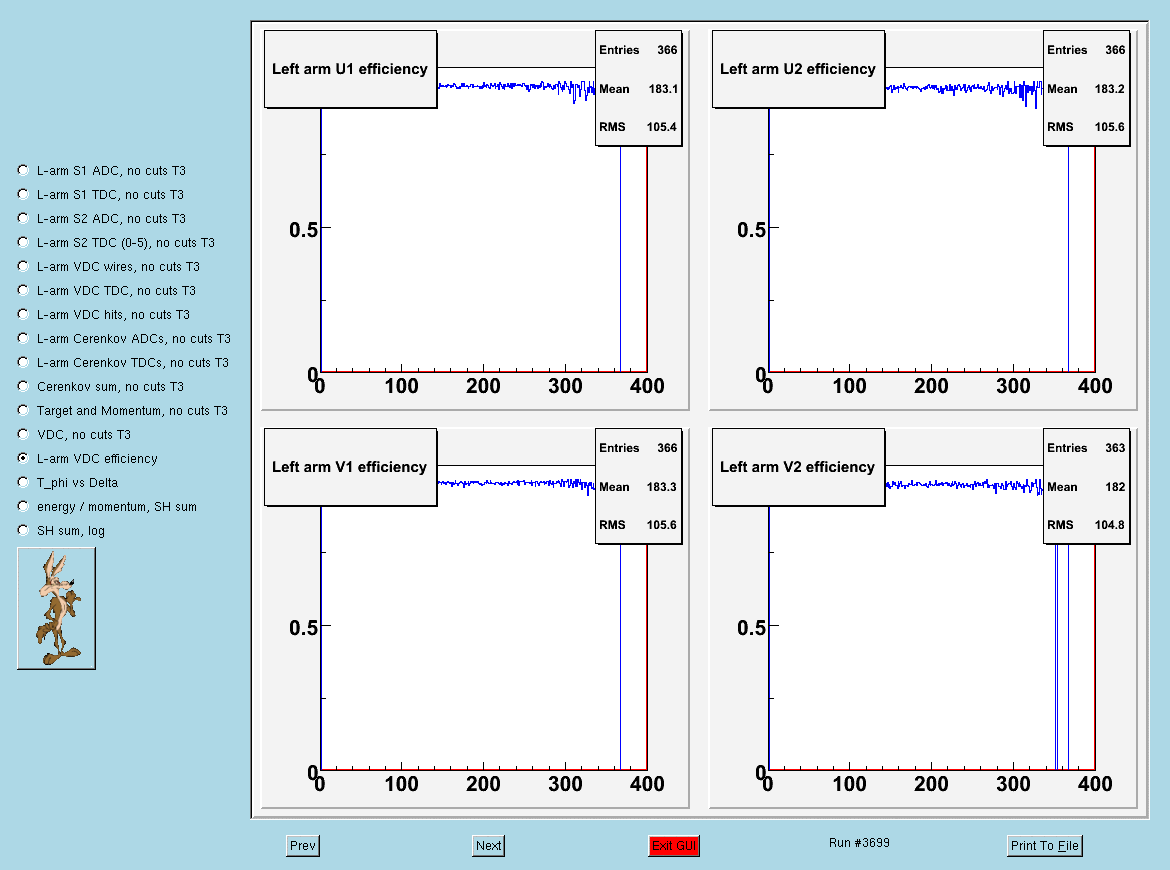Select L-arm S1 TDC, no cuts T3 option

(x=23, y=194)
